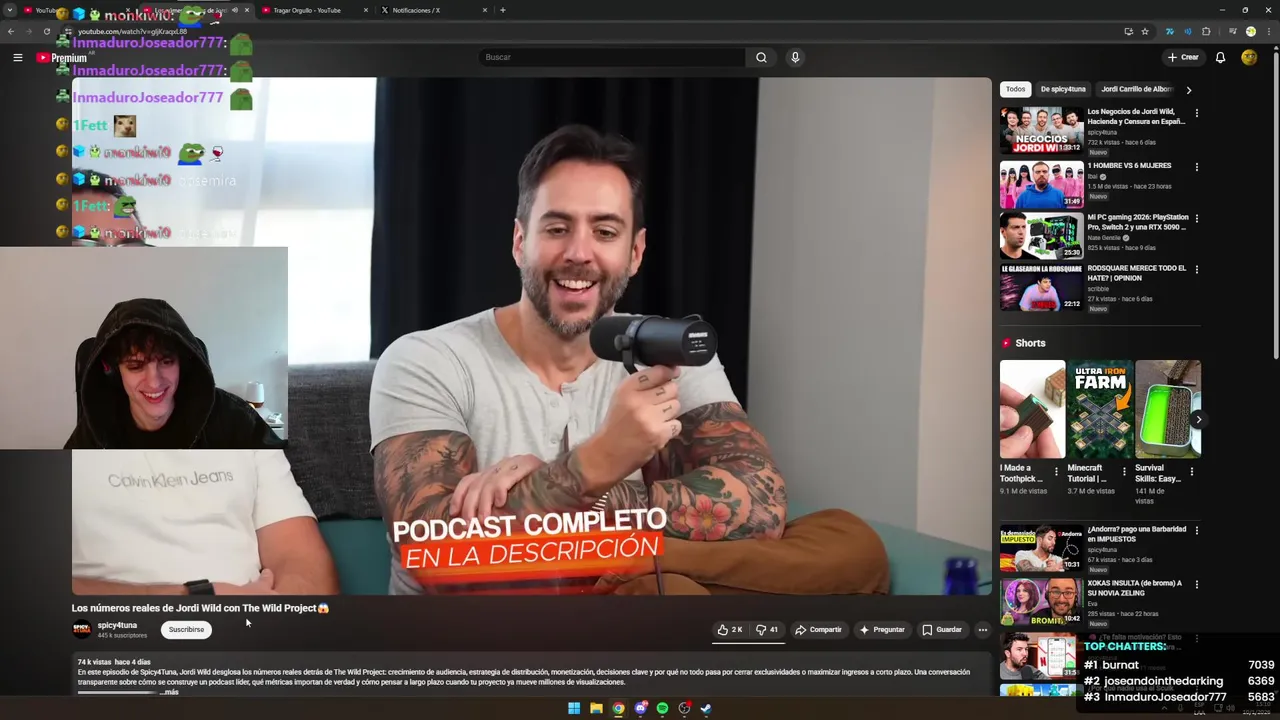Open a new Chrome tab
1280x720 pixels.
coord(502,10)
